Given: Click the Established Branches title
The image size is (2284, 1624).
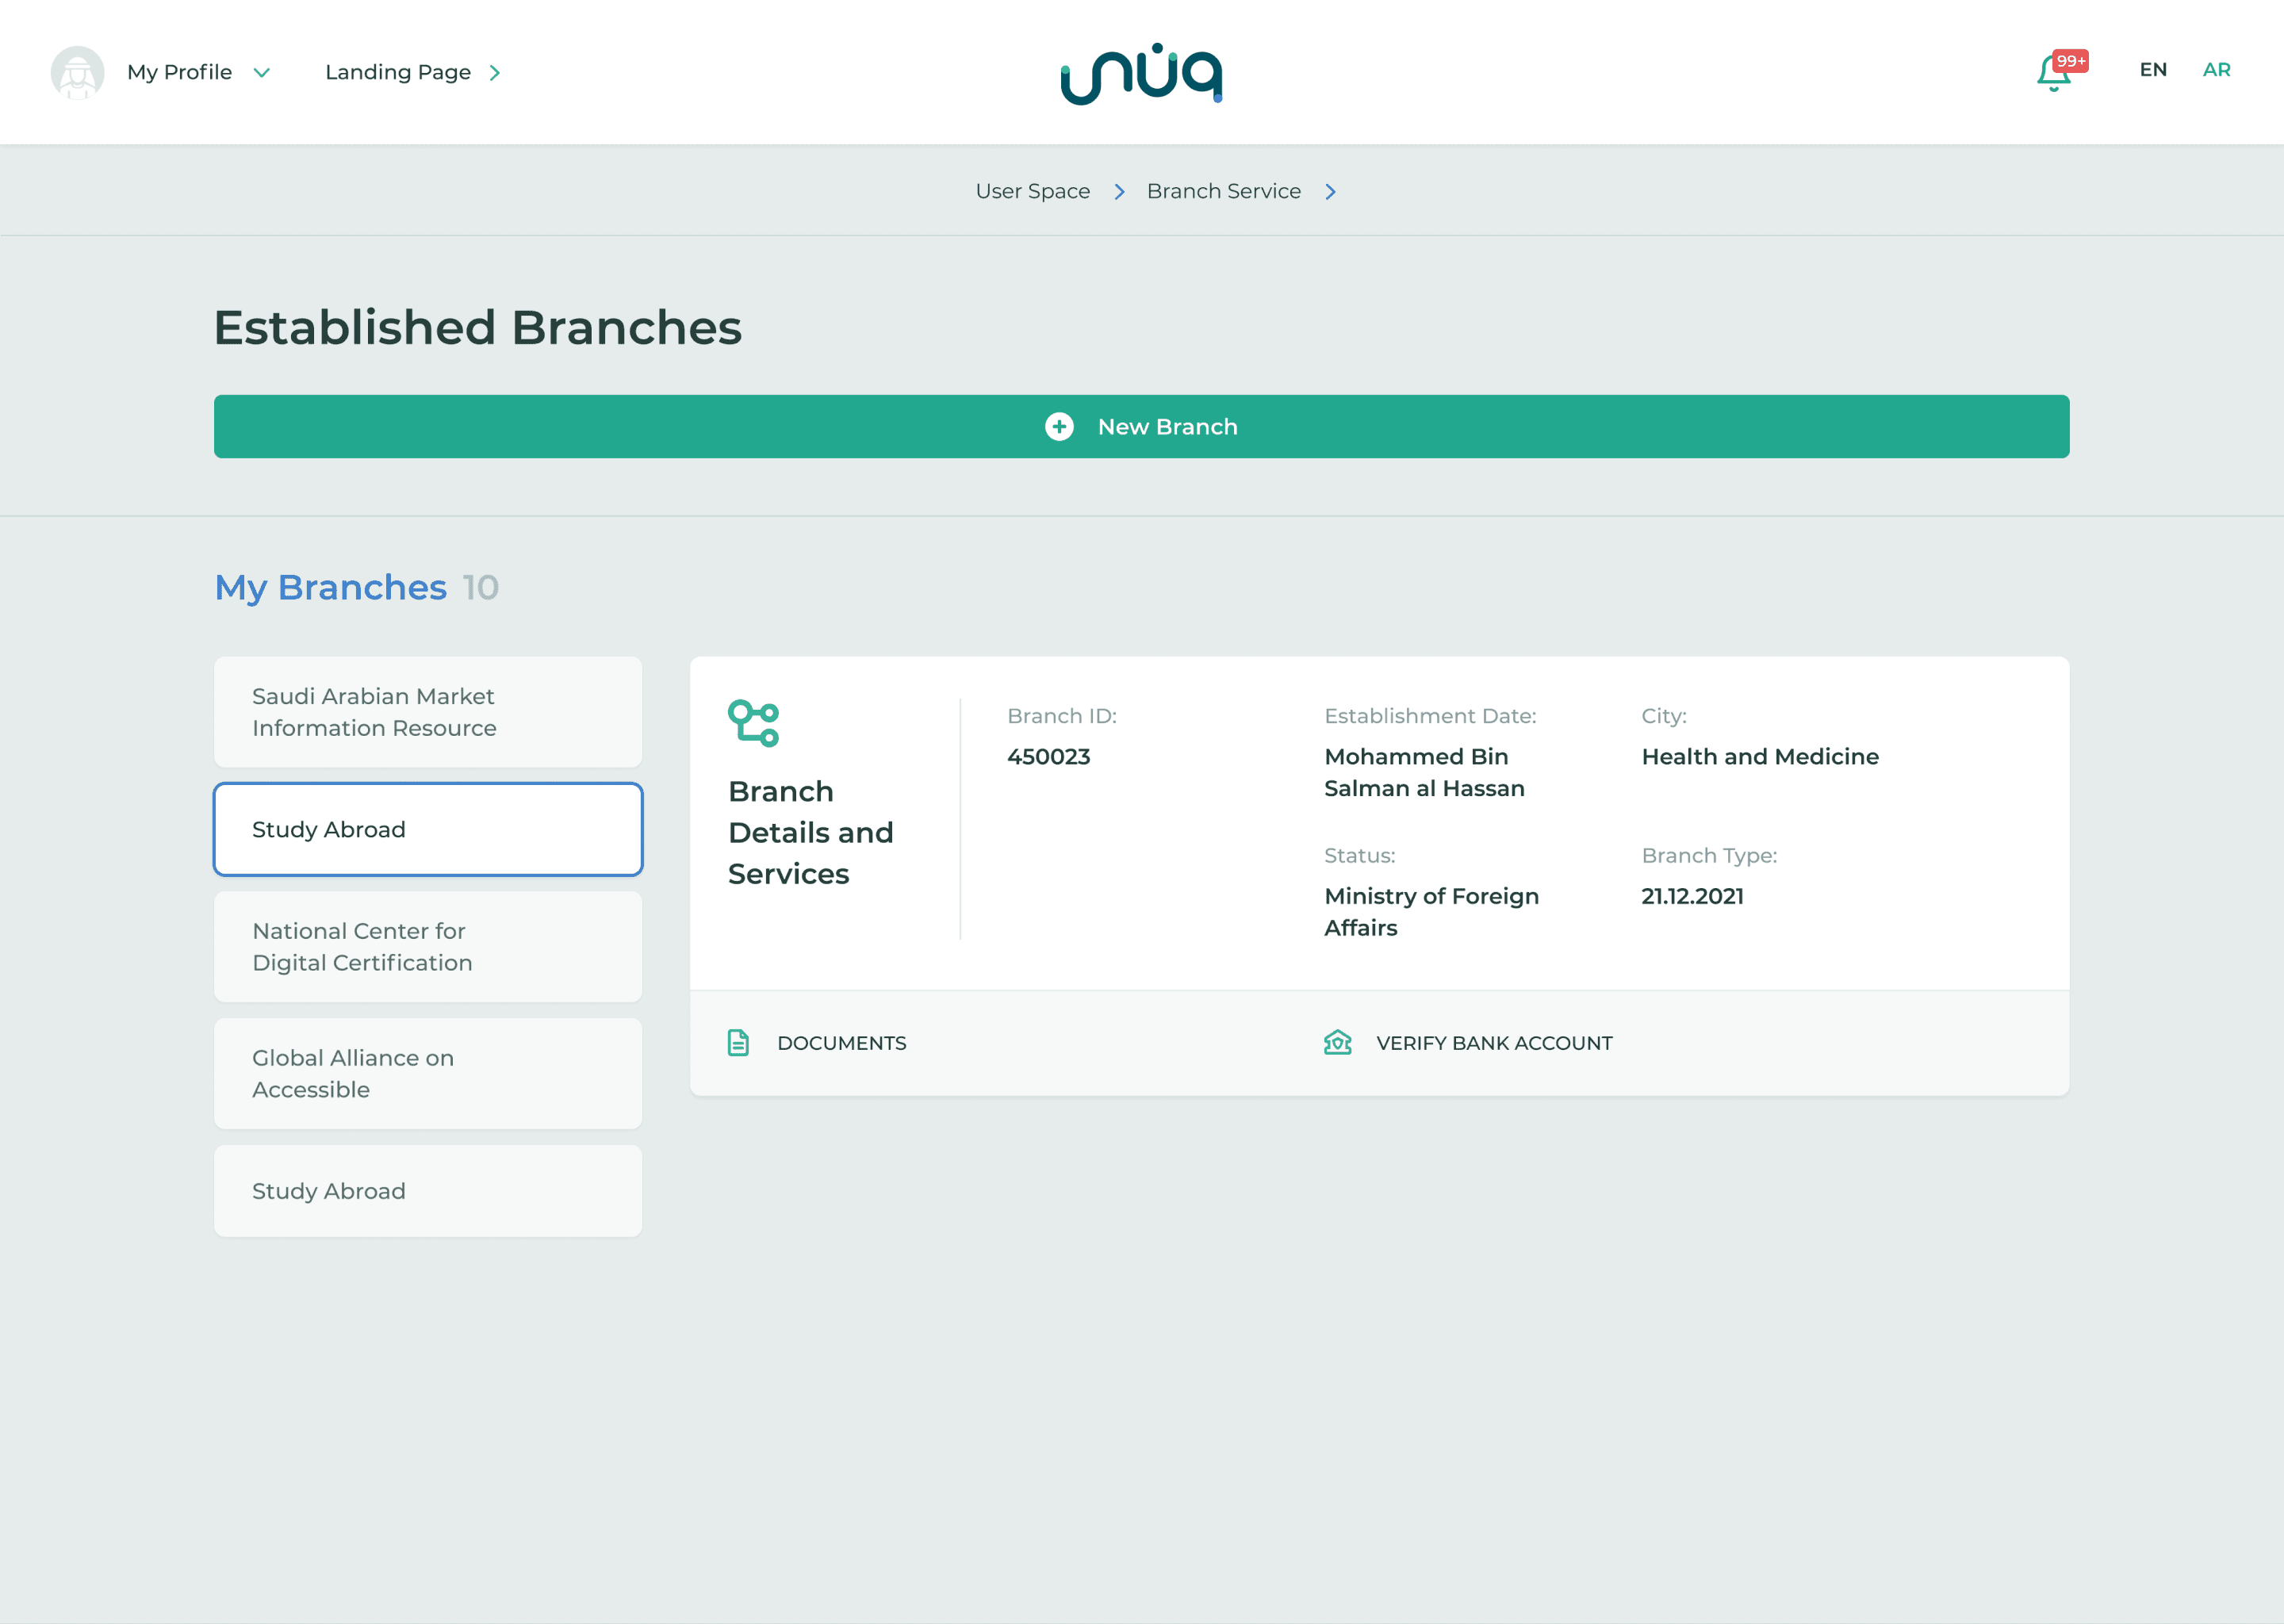Looking at the screenshot, I should pos(478,328).
